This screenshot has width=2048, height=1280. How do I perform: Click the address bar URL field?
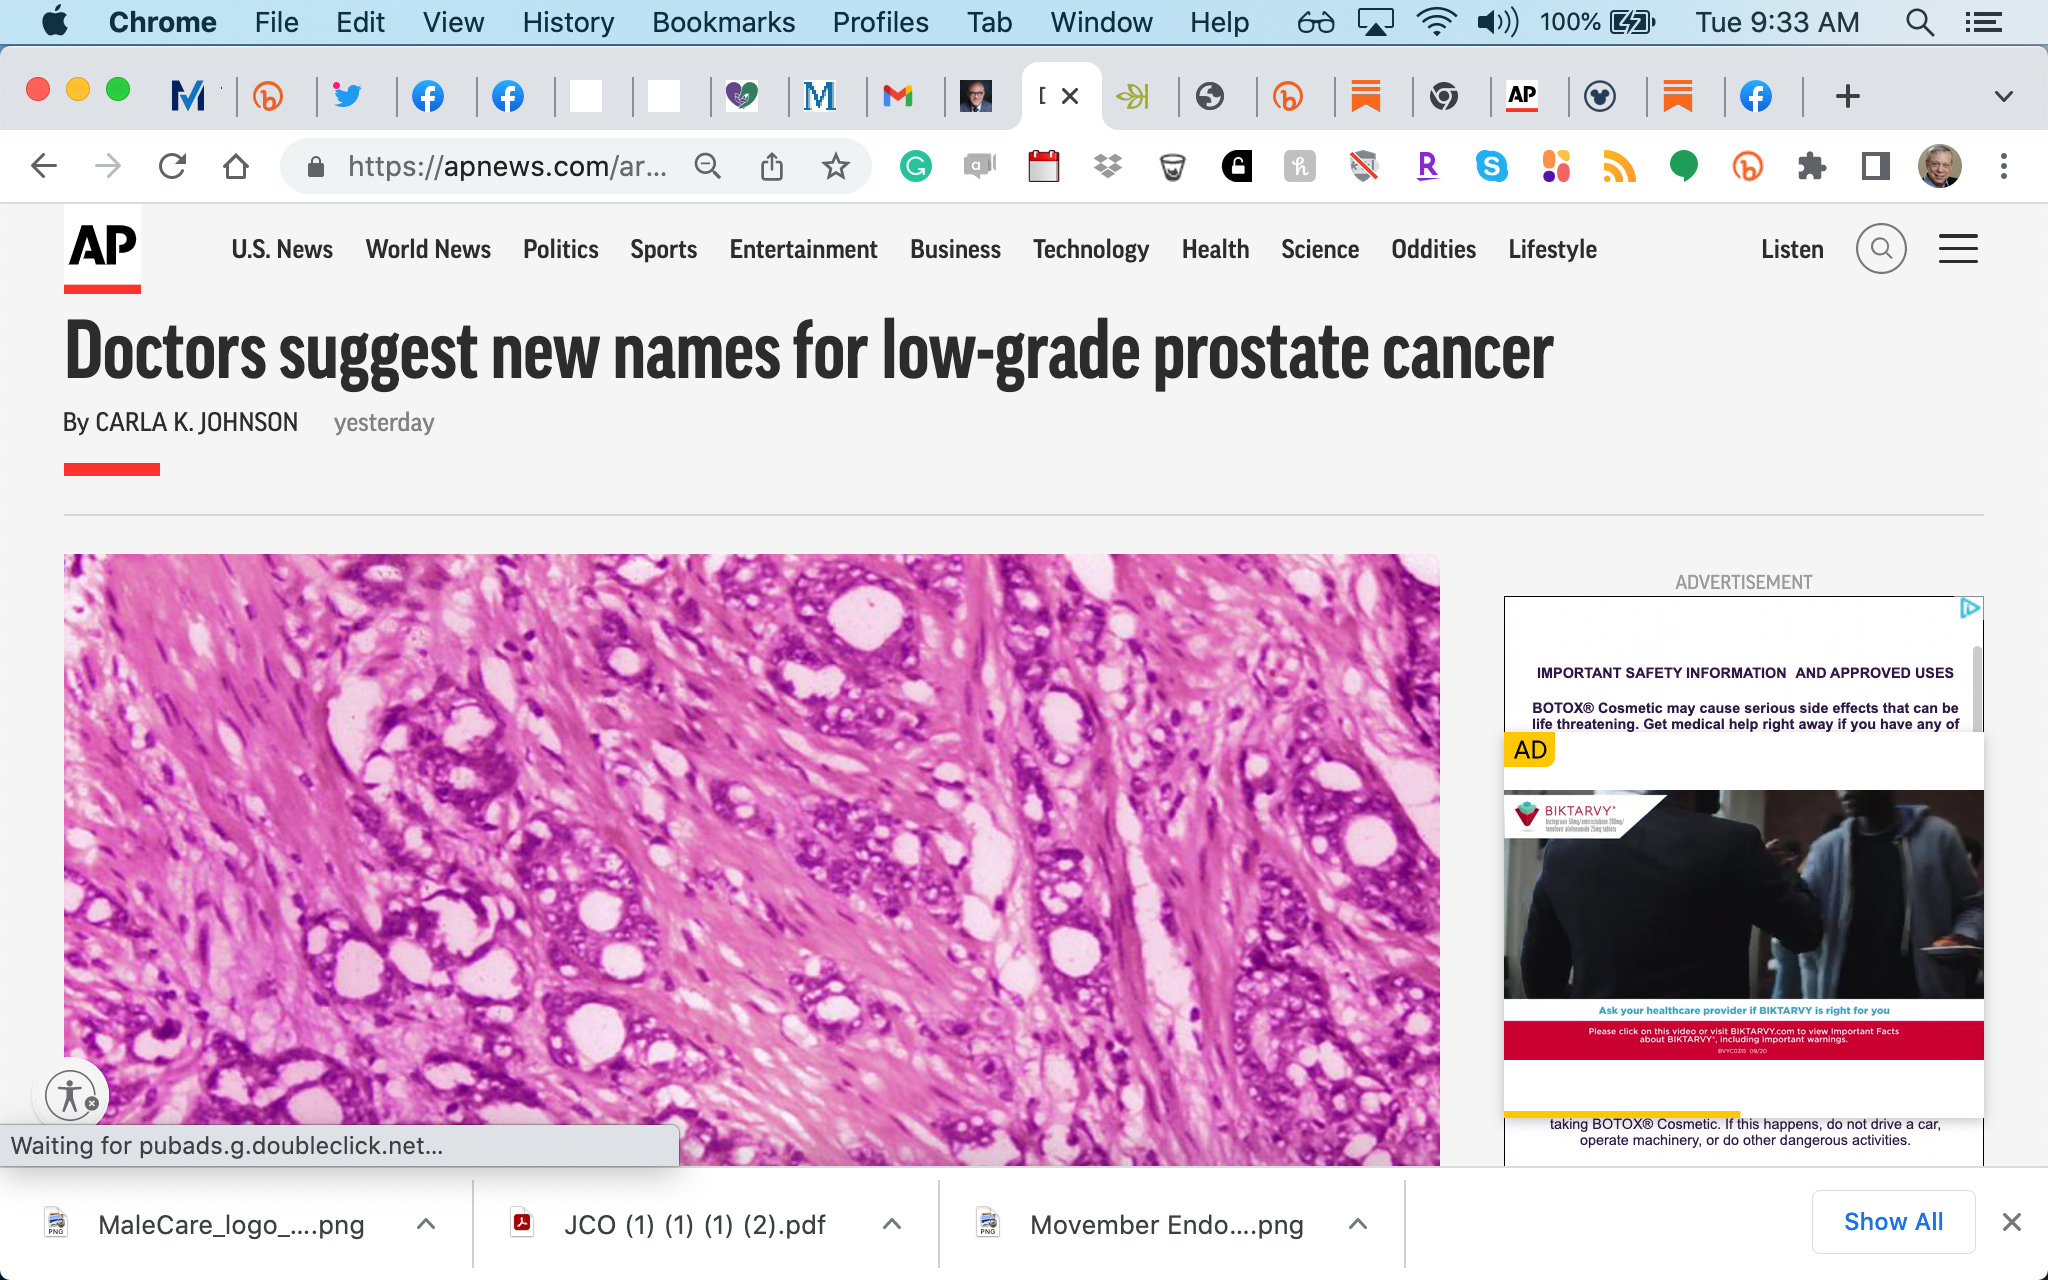(506, 166)
